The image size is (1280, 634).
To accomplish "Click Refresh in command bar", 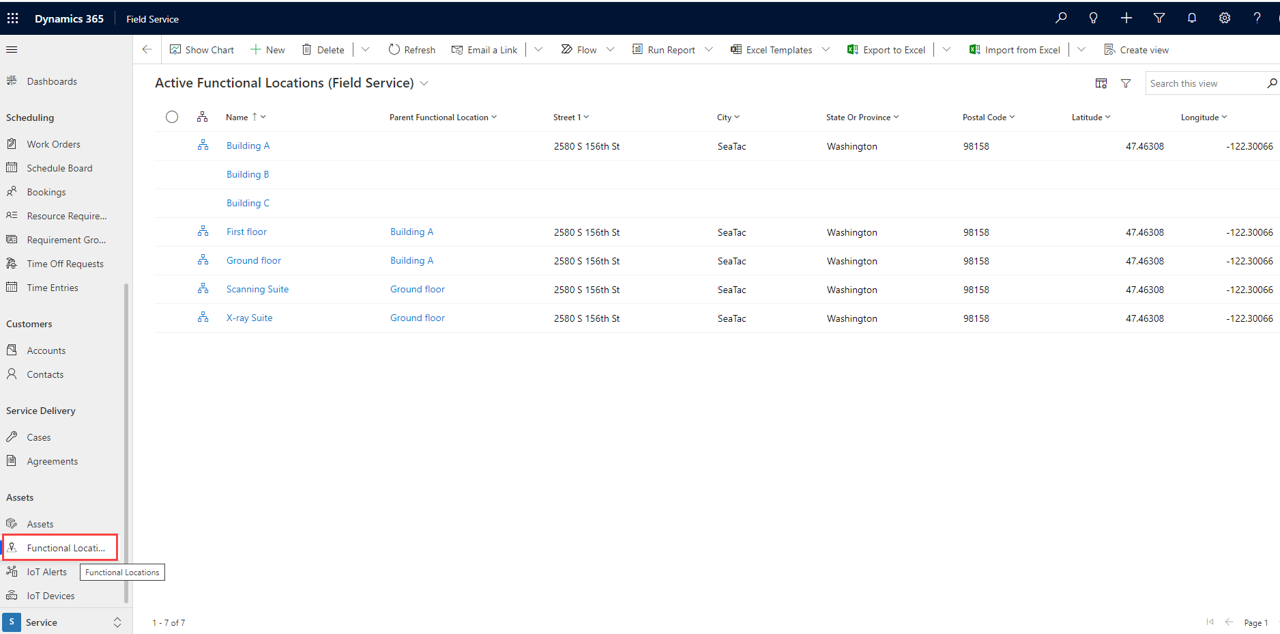I will pos(412,49).
